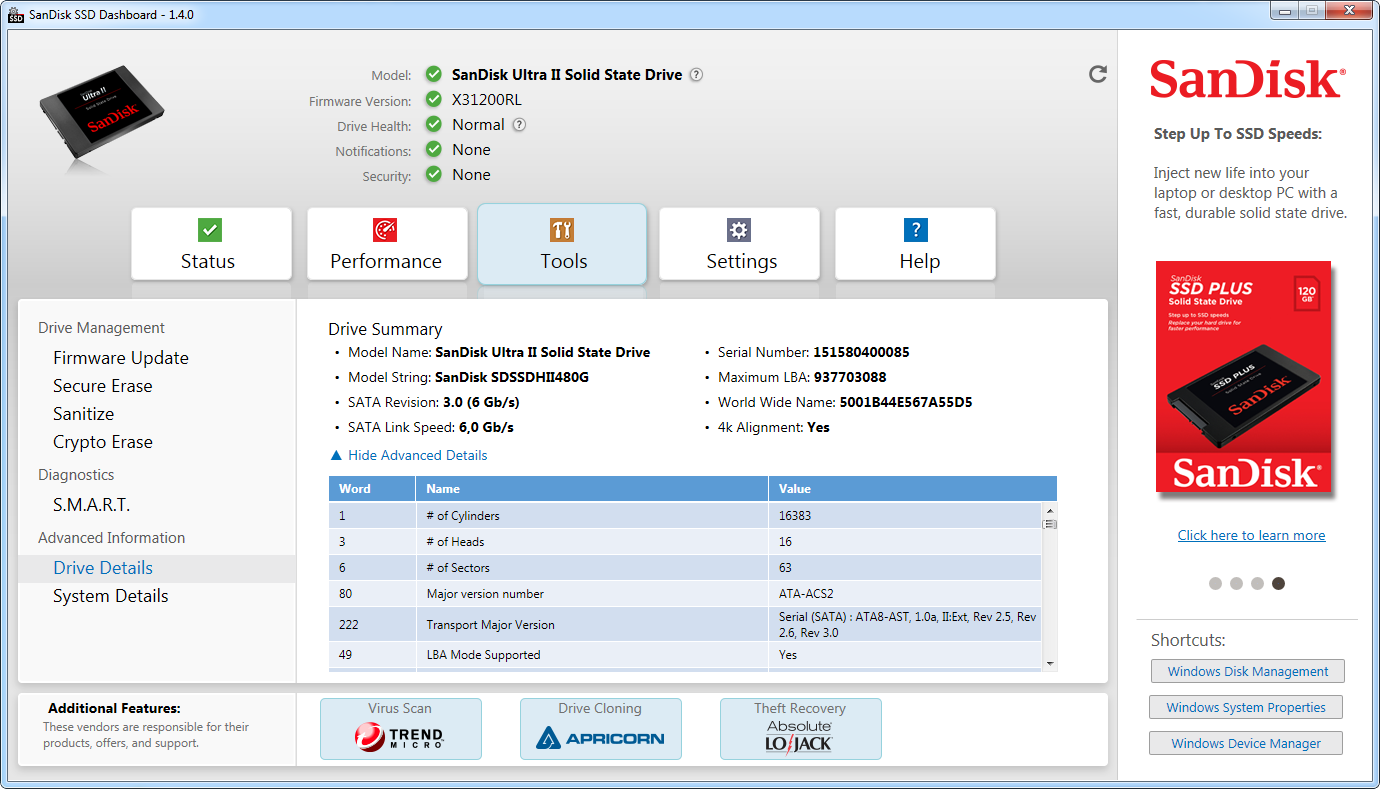Select the second carousel dot indicator
This screenshot has height=789, width=1380.
tap(1236, 583)
